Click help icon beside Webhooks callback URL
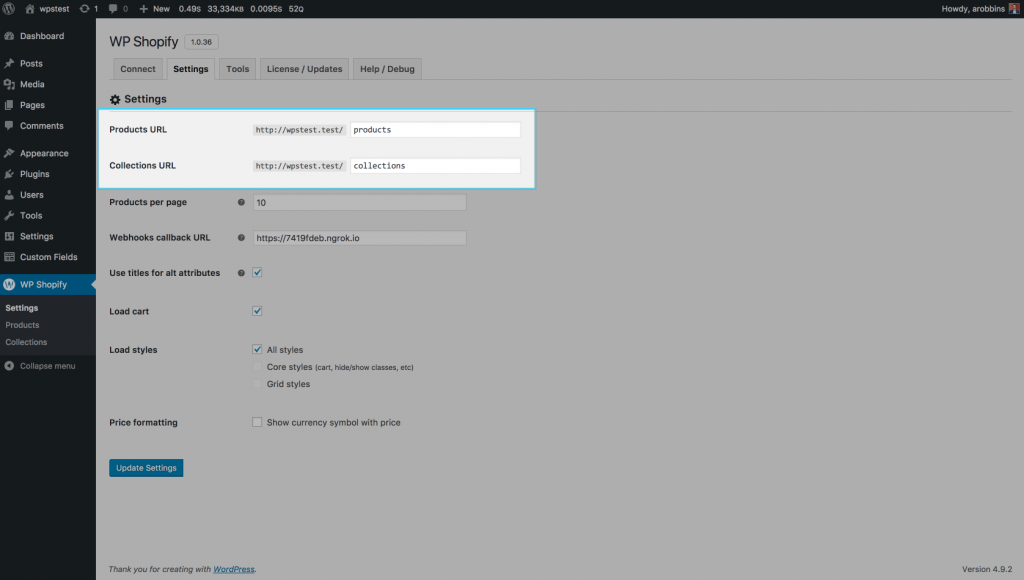The width and height of the screenshot is (1024, 580). 241,238
